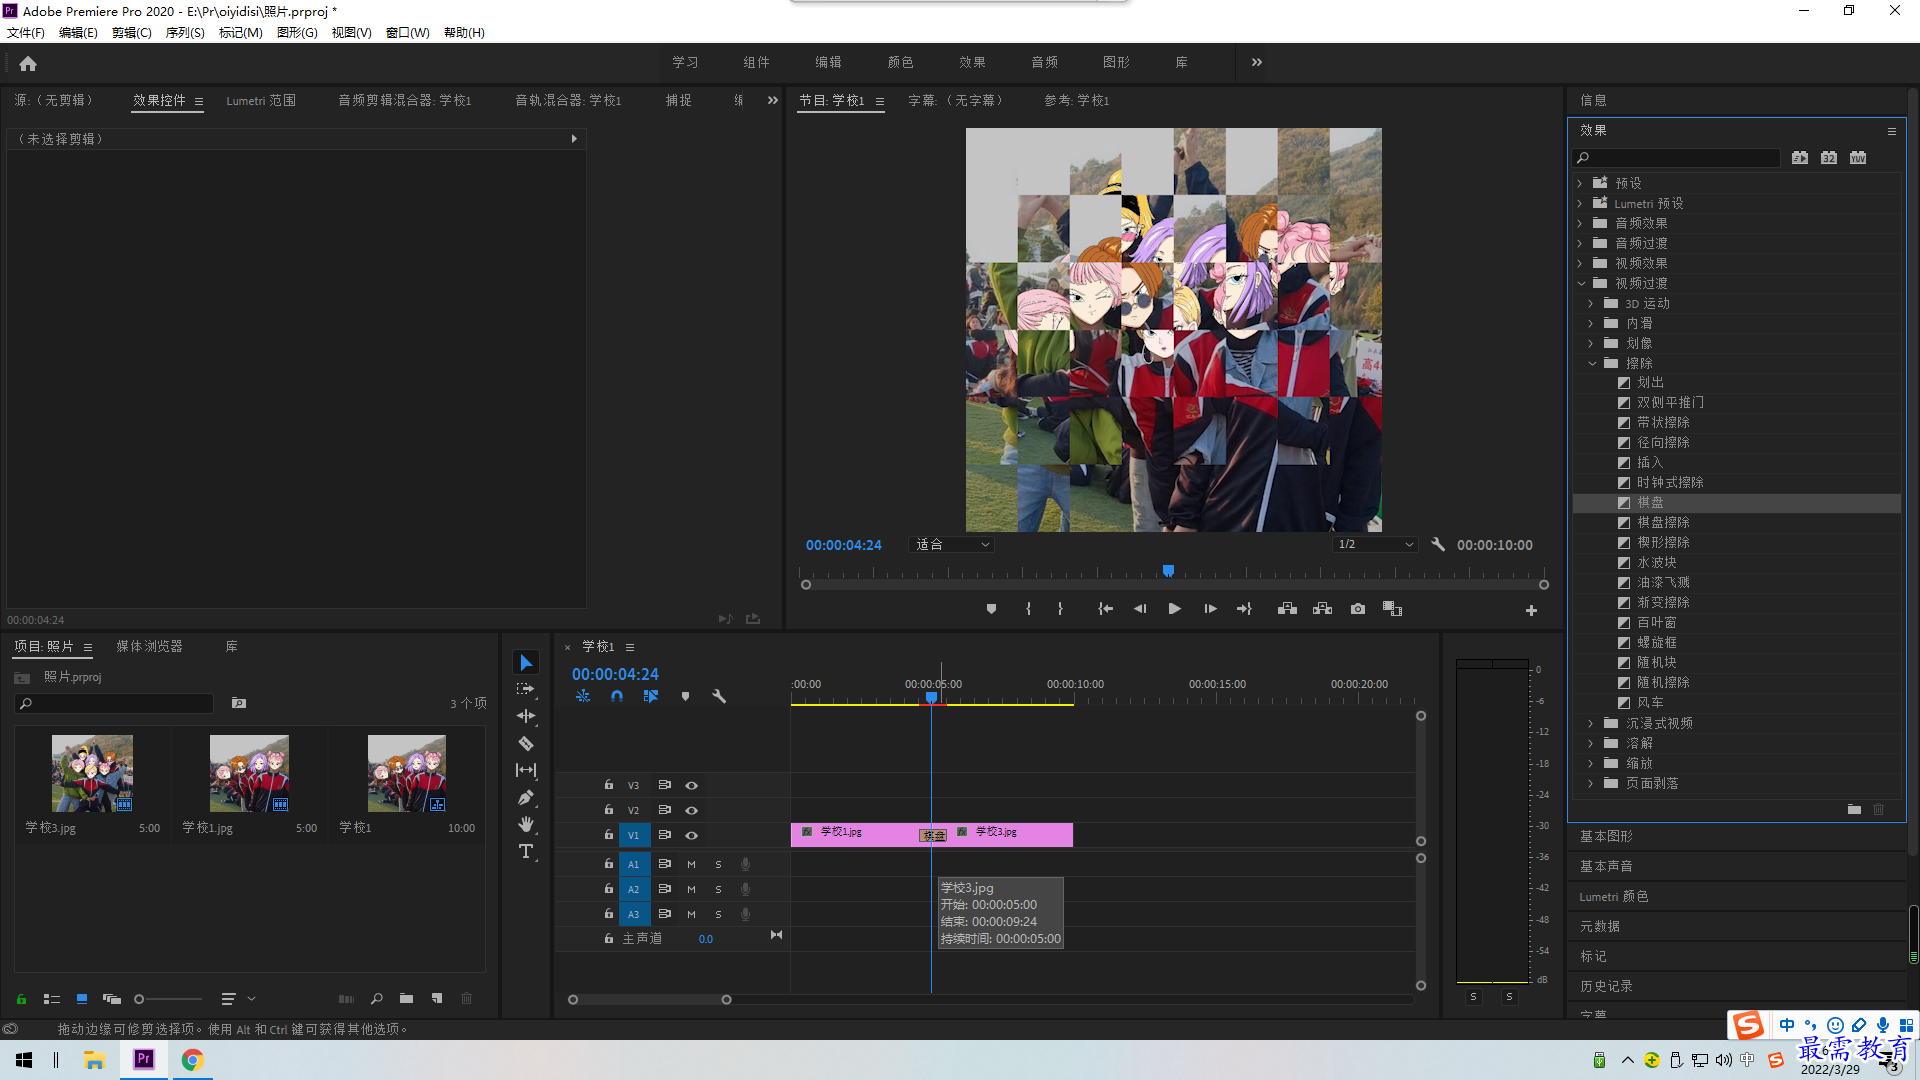Collapse the 视频过渡 folder

[1581, 283]
